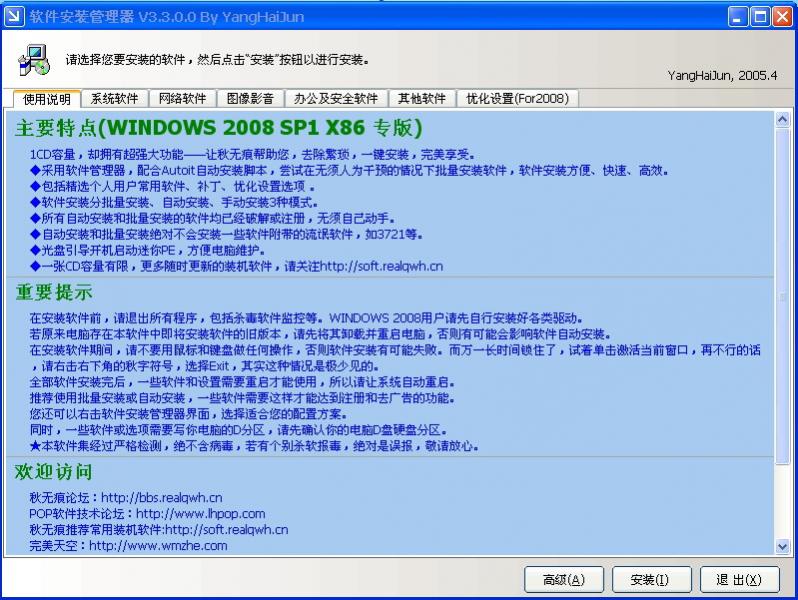Minimize the 软件安装管理器 window
The height and width of the screenshot is (600, 798).
738,17
